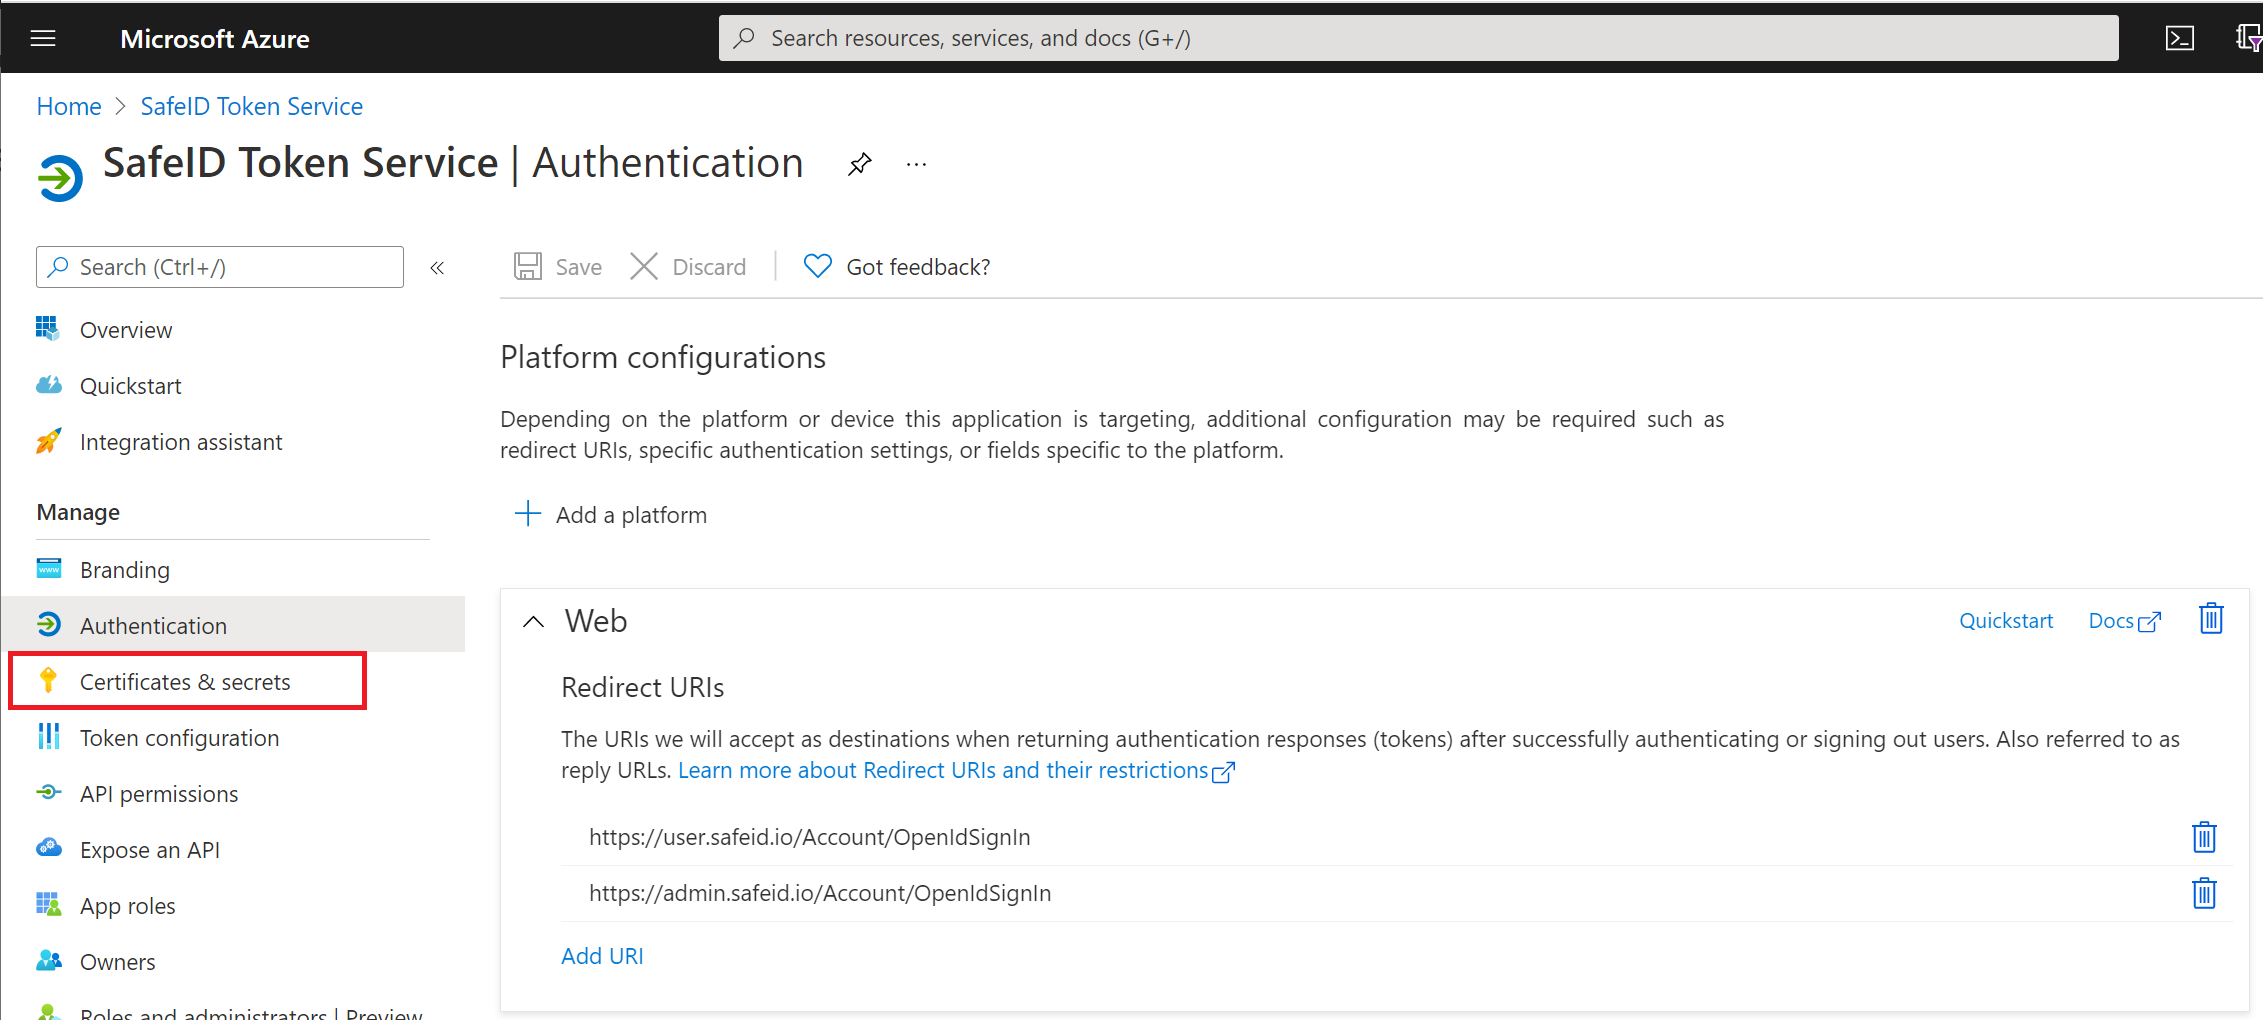Pin the Authentication blade
The height and width of the screenshot is (1024, 2263).
[x=859, y=164]
